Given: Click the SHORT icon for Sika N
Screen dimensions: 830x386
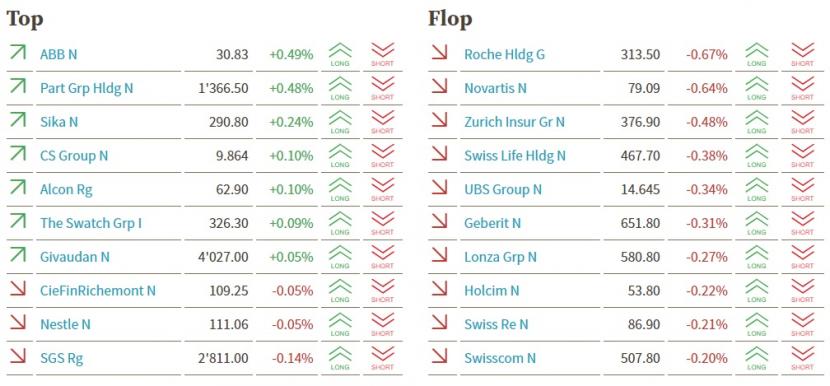Looking at the screenshot, I should click(x=382, y=122).
